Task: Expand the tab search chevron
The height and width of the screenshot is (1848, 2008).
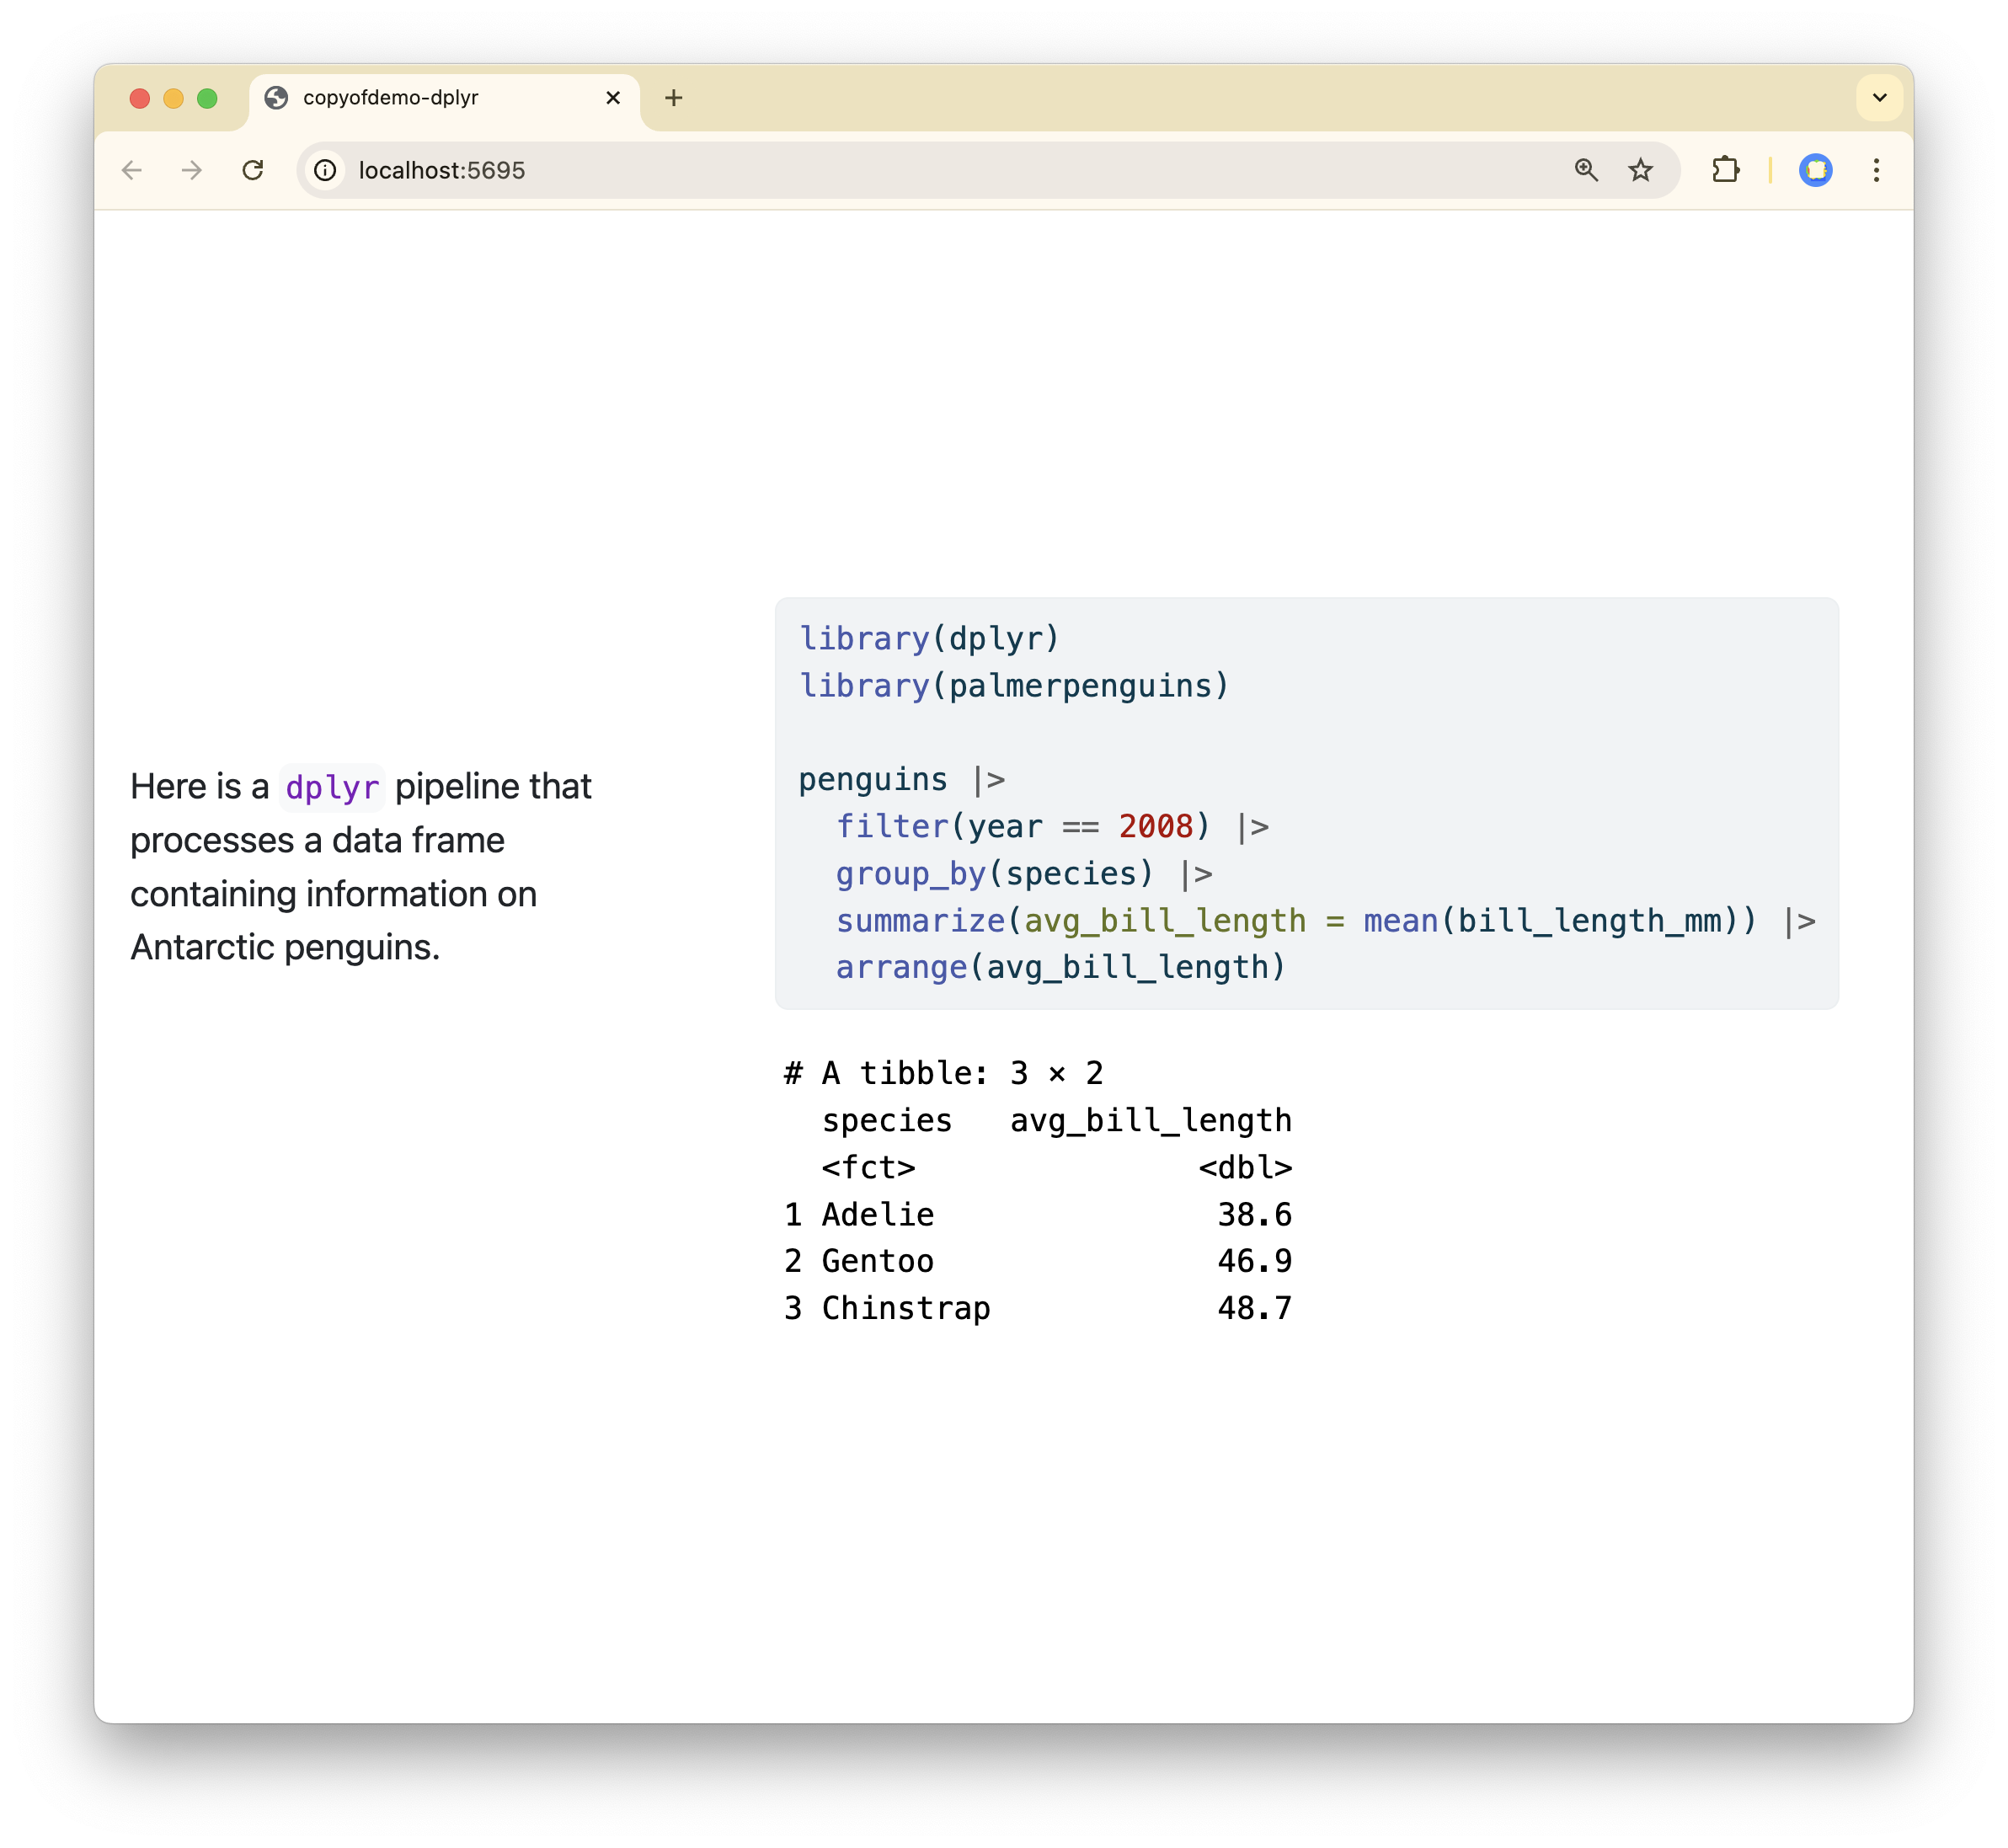Action: (1879, 98)
